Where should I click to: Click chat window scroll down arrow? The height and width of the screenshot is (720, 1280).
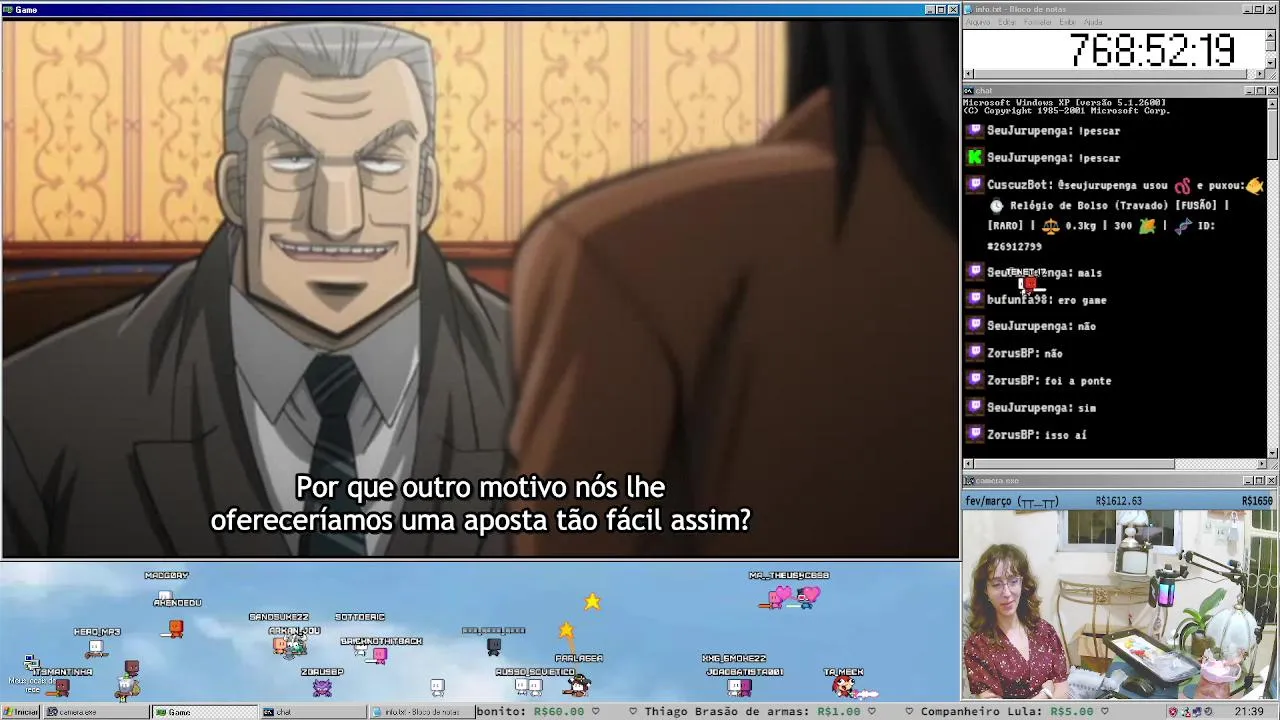(1272, 452)
